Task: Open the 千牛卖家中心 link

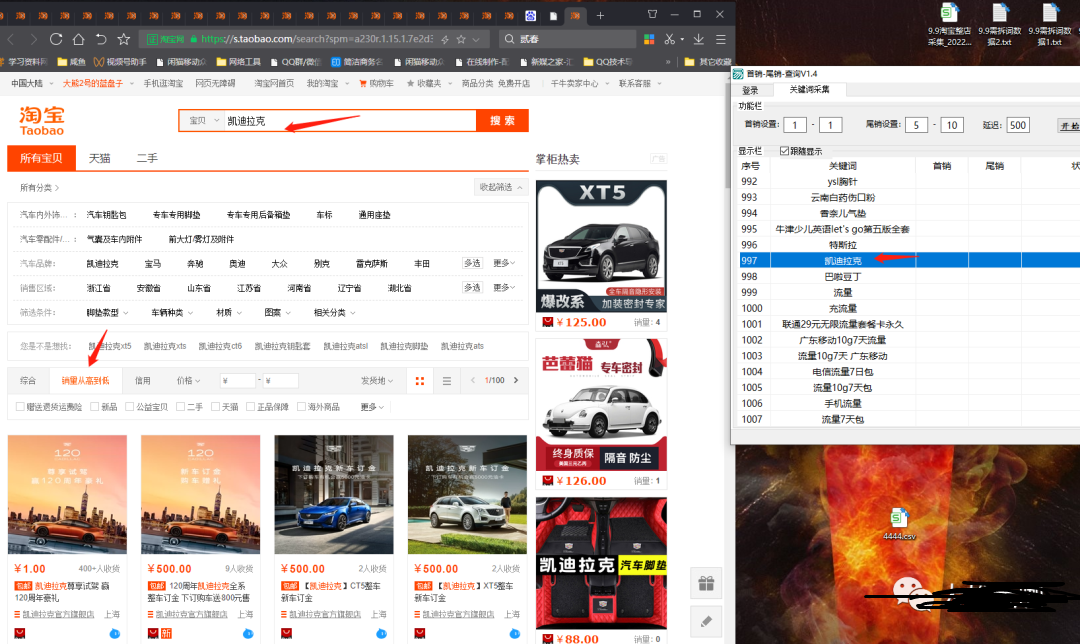Action: pos(574,83)
